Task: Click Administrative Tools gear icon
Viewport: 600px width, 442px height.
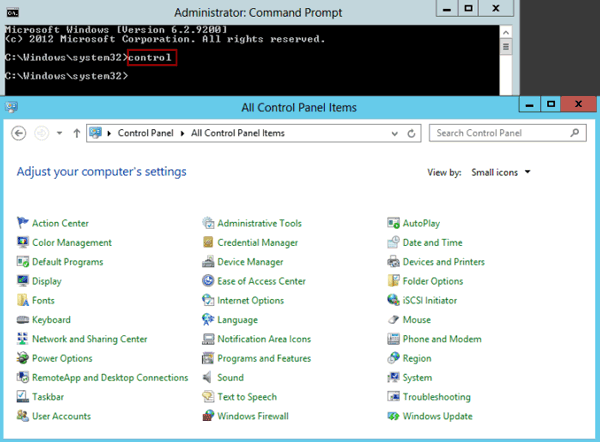Action: [x=208, y=223]
